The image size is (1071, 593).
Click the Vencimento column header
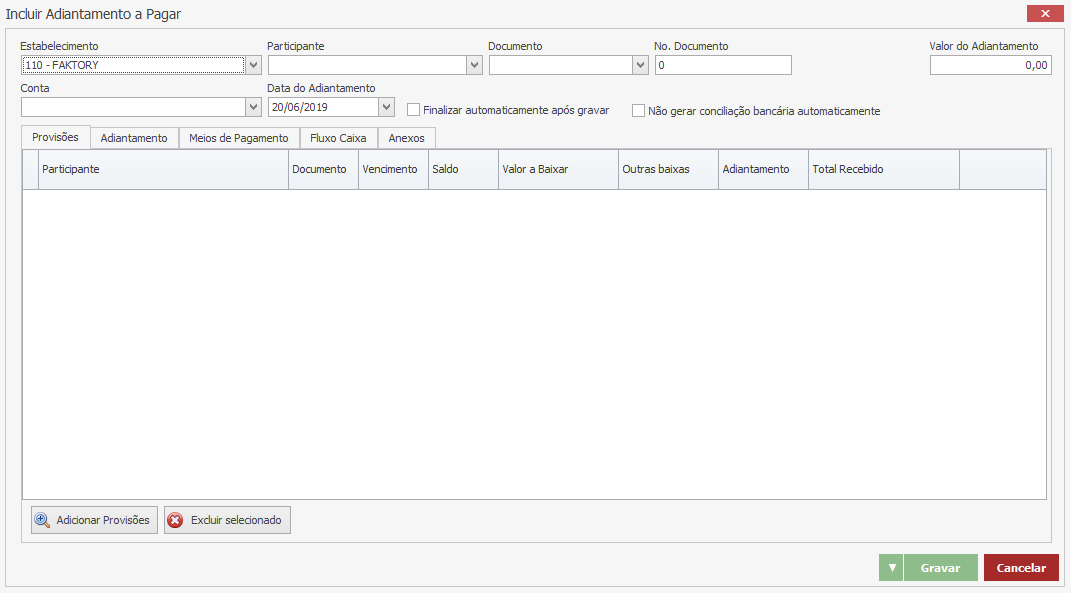click(392, 170)
